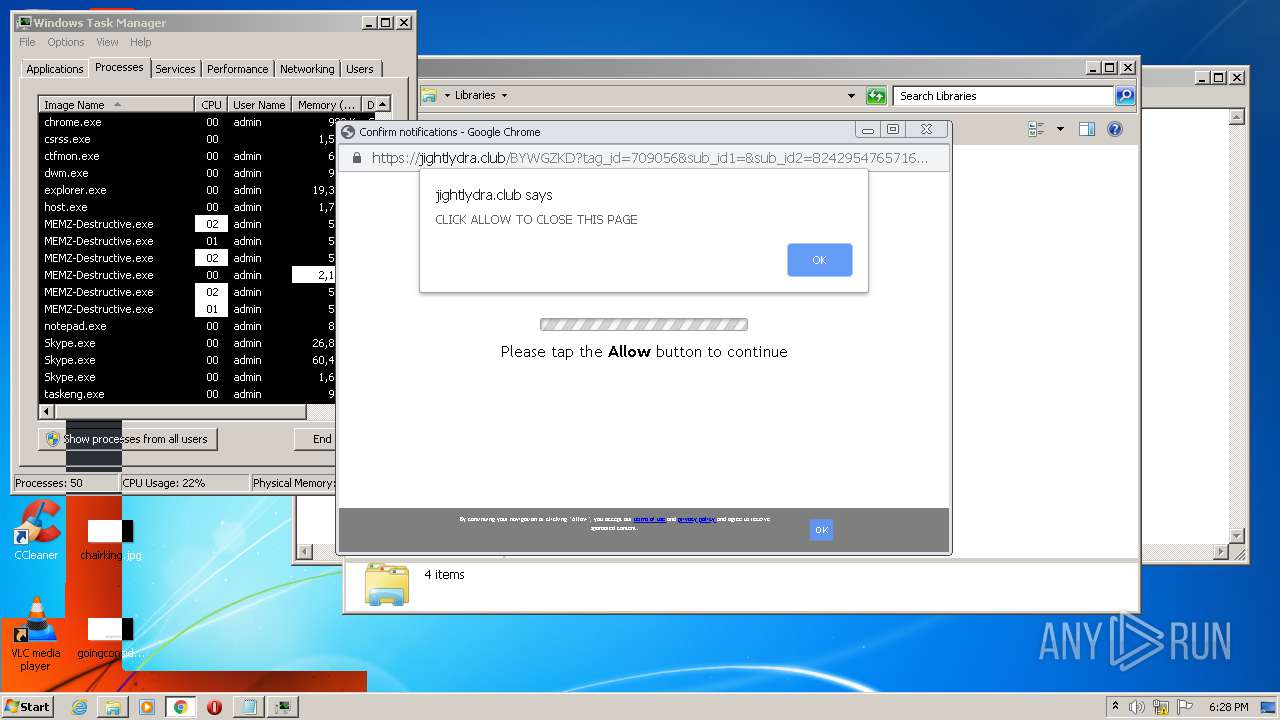The image size is (1280, 720).
Task: Click Show processes from all users
Action: tap(127, 439)
